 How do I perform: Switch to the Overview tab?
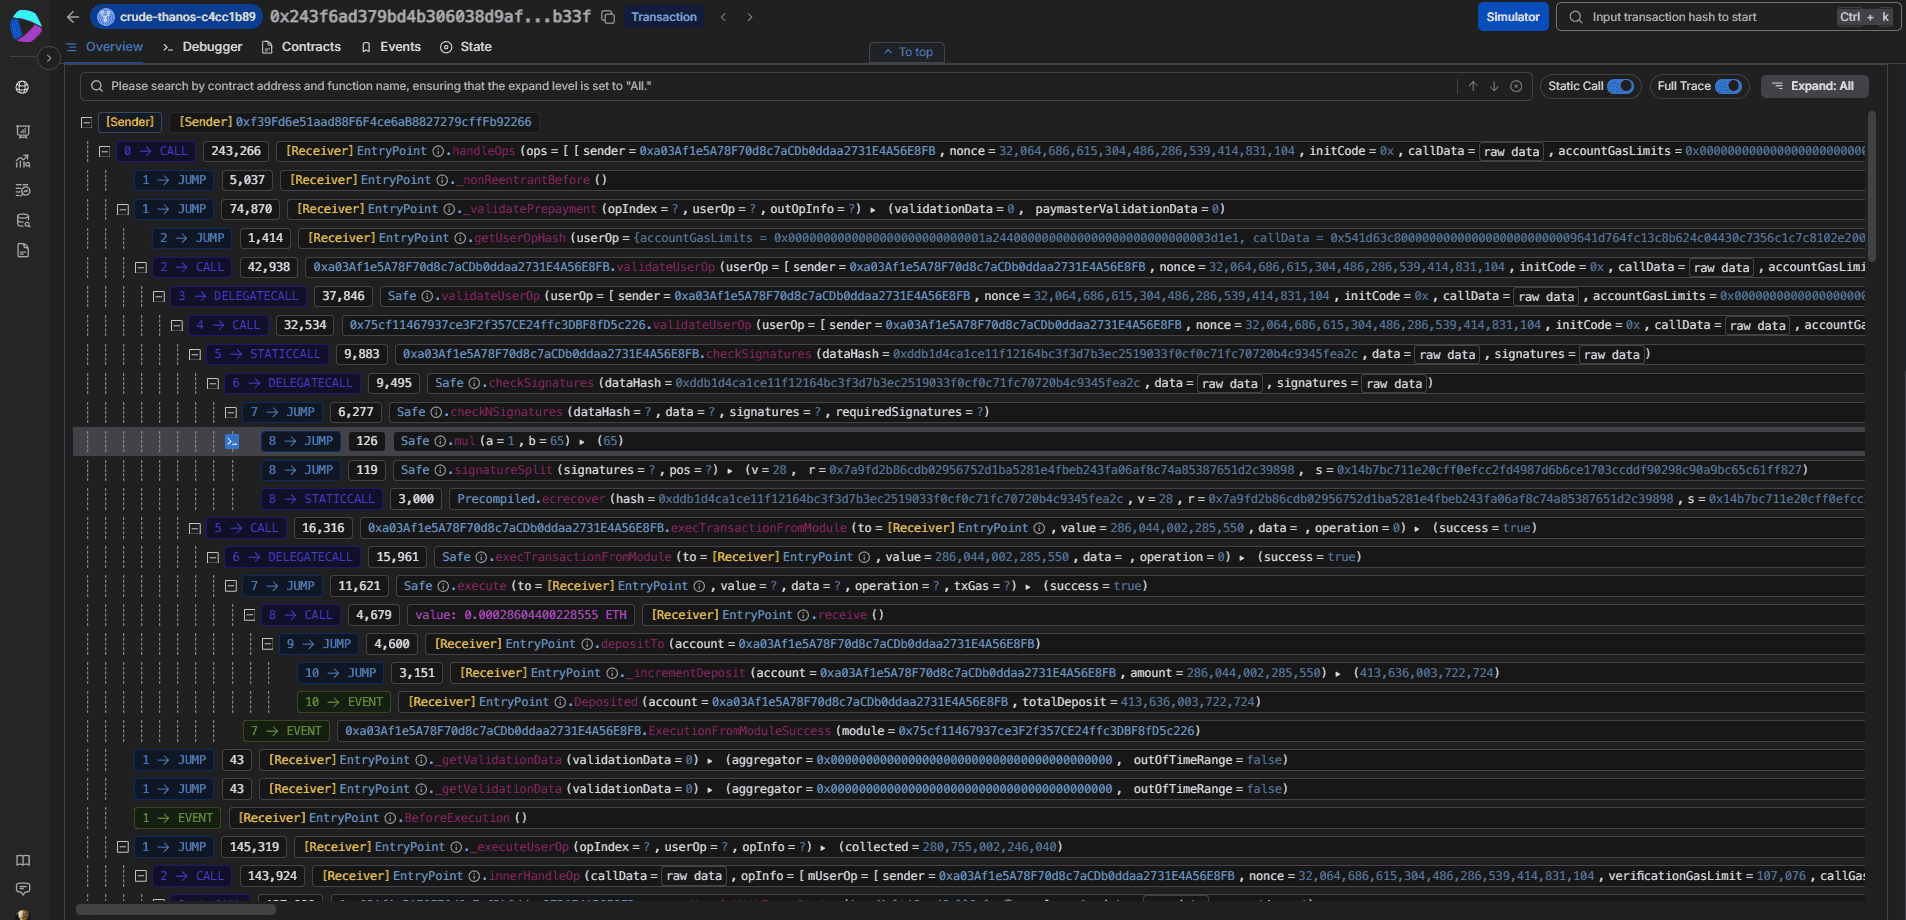(104, 47)
